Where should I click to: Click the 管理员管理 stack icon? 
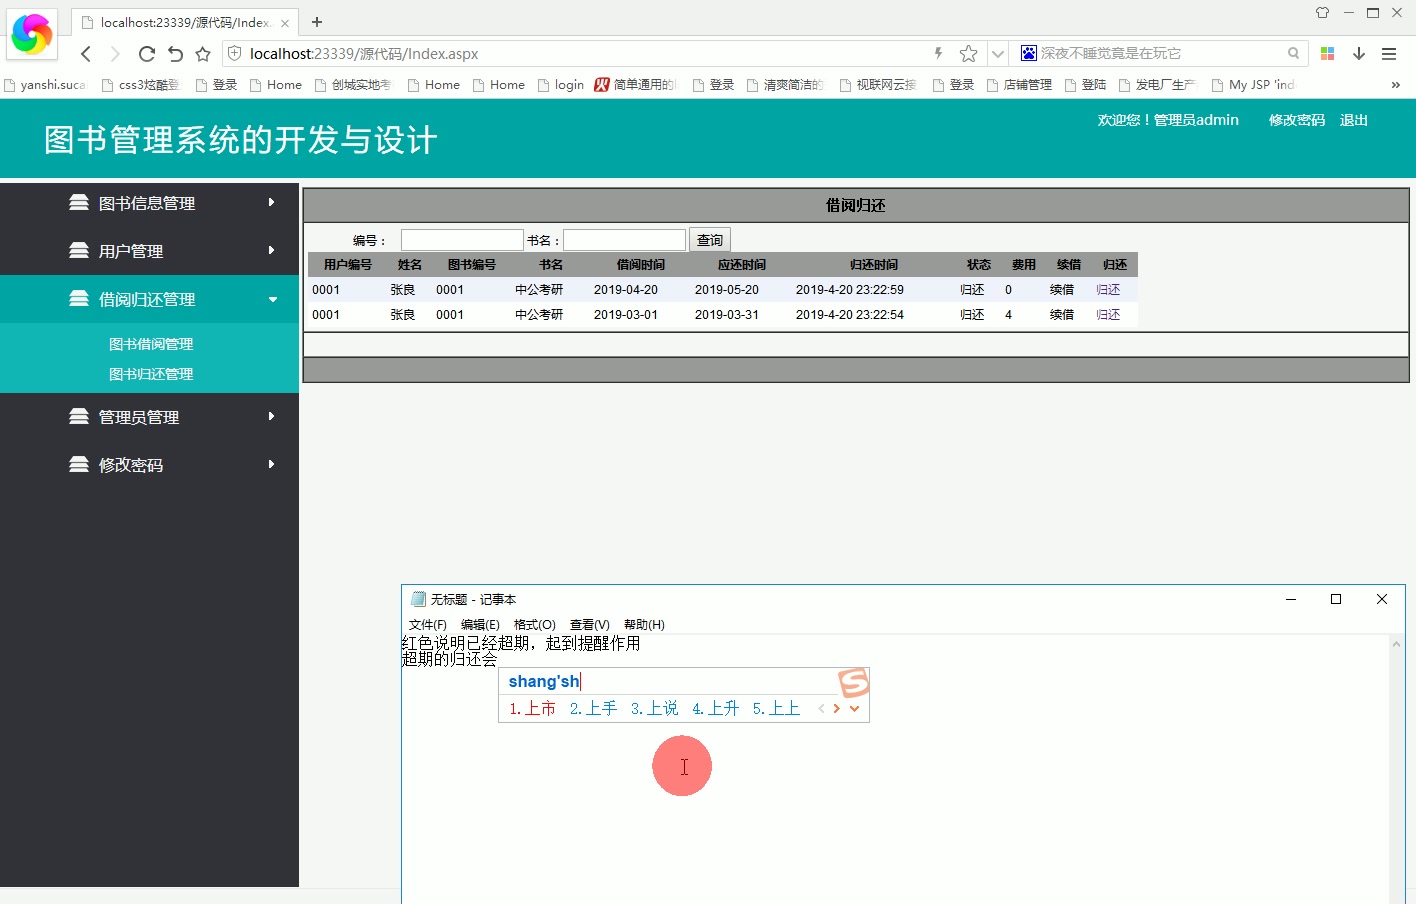coord(79,416)
